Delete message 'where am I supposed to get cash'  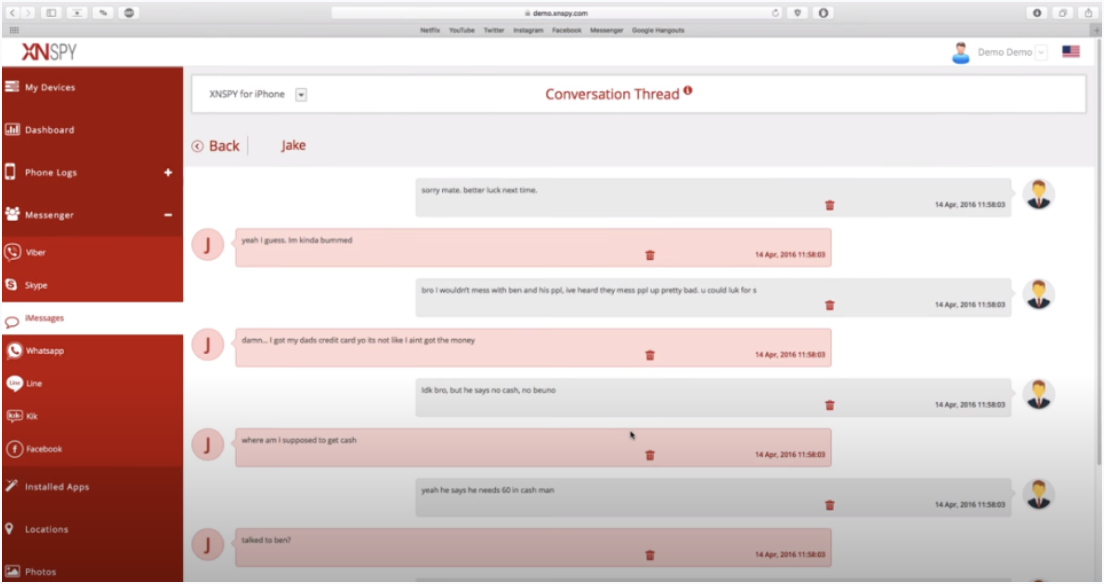pos(650,455)
